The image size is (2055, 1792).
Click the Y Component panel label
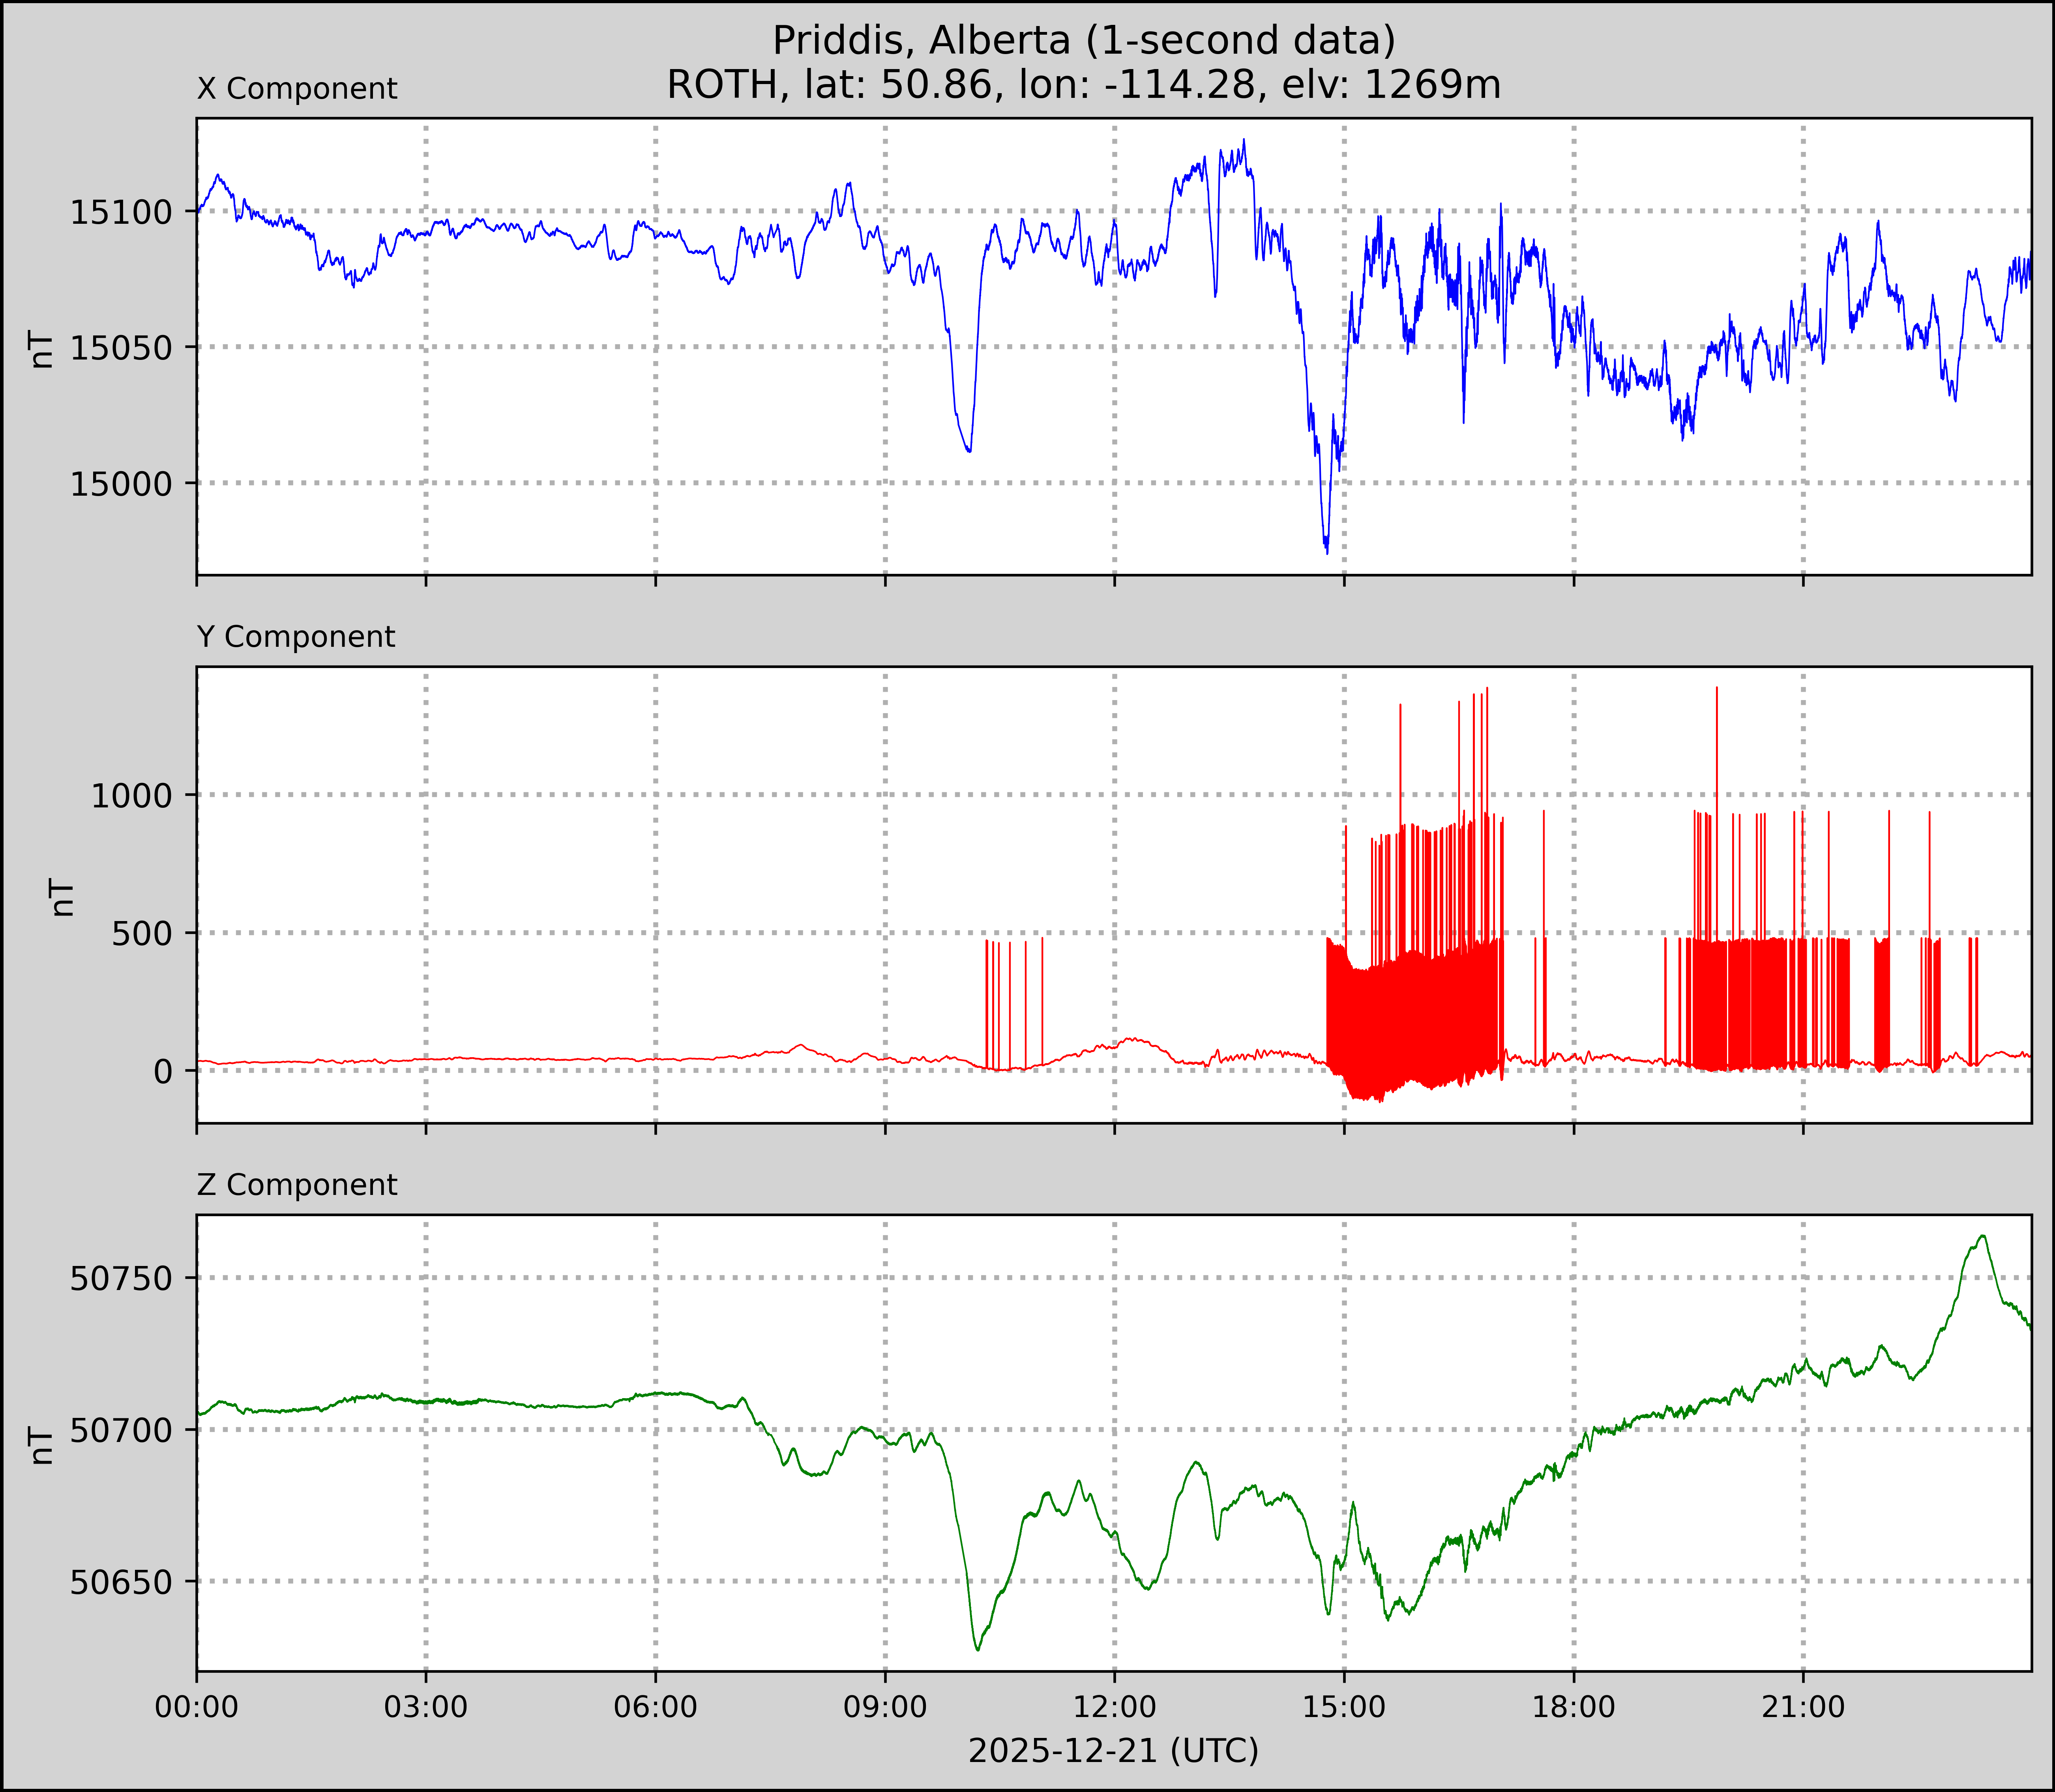296,637
